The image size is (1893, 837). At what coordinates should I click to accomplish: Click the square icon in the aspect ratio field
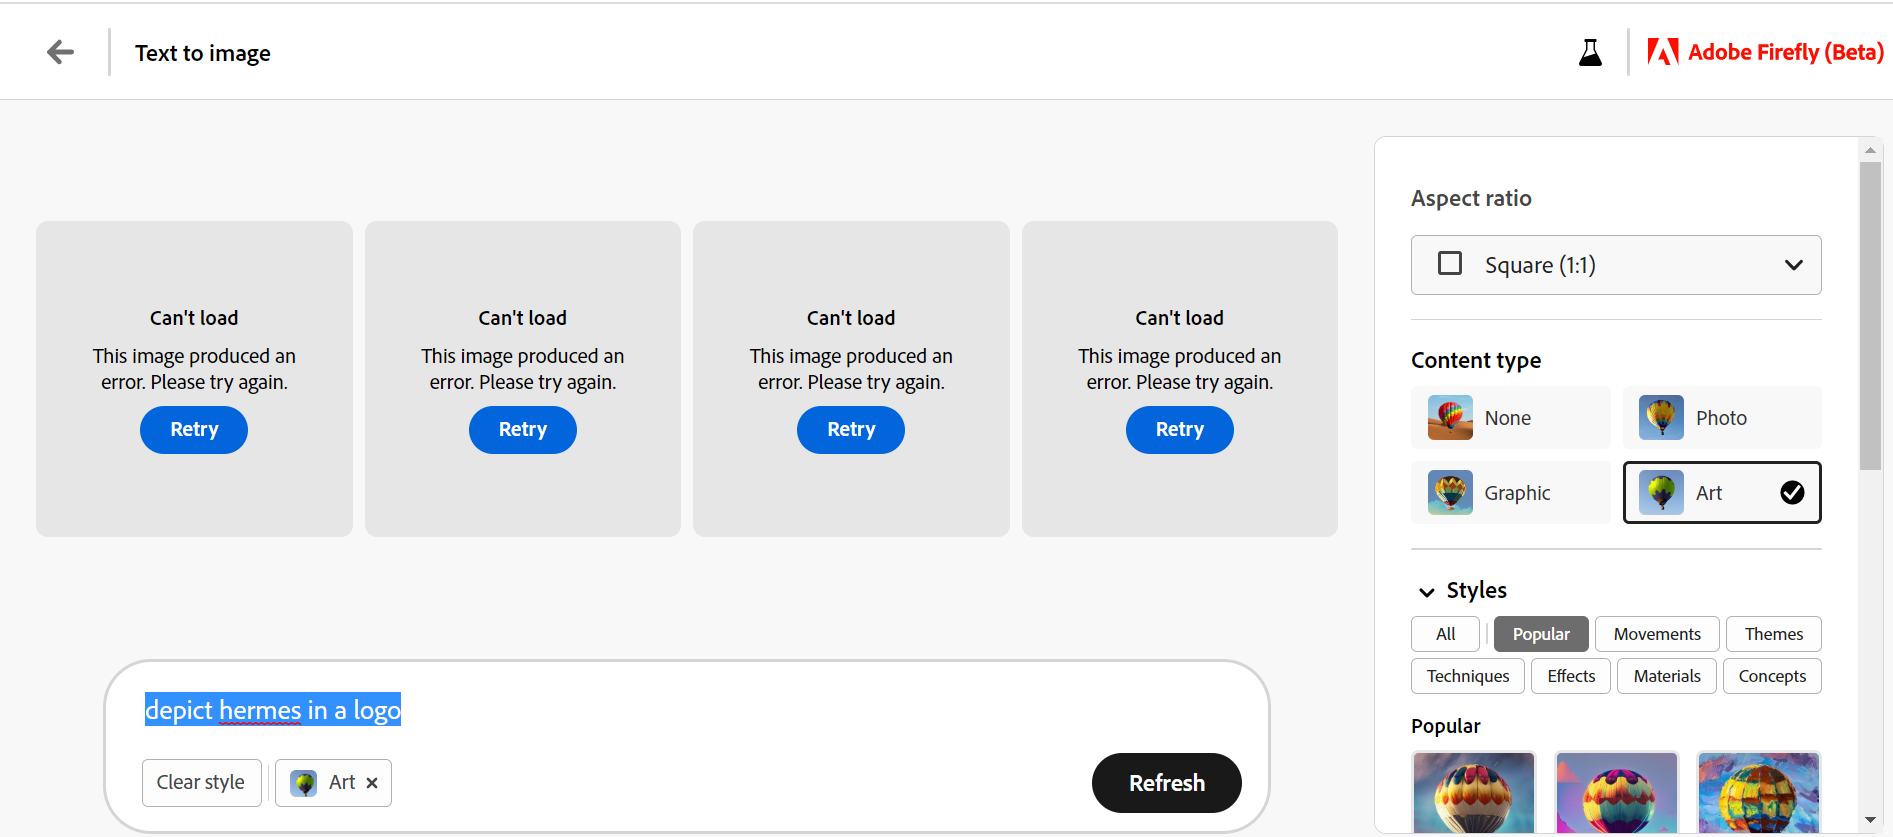tap(1449, 264)
